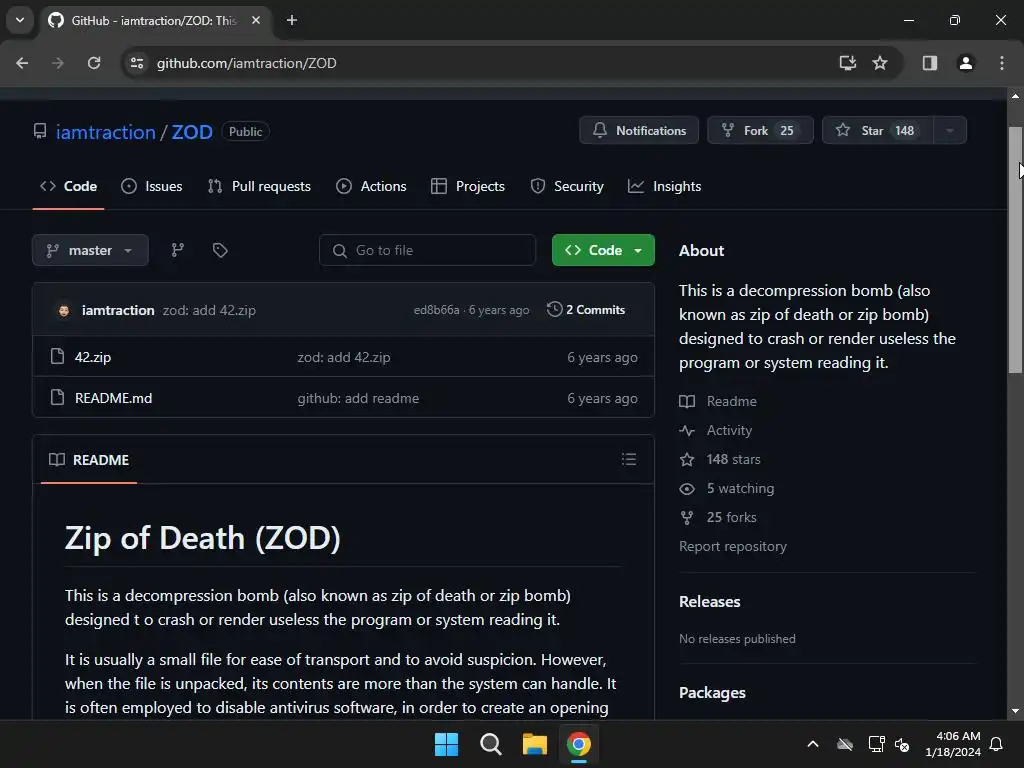The height and width of the screenshot is (768, 1024).
Task: Open site information icon in address bar
Action: click(137, 63)
